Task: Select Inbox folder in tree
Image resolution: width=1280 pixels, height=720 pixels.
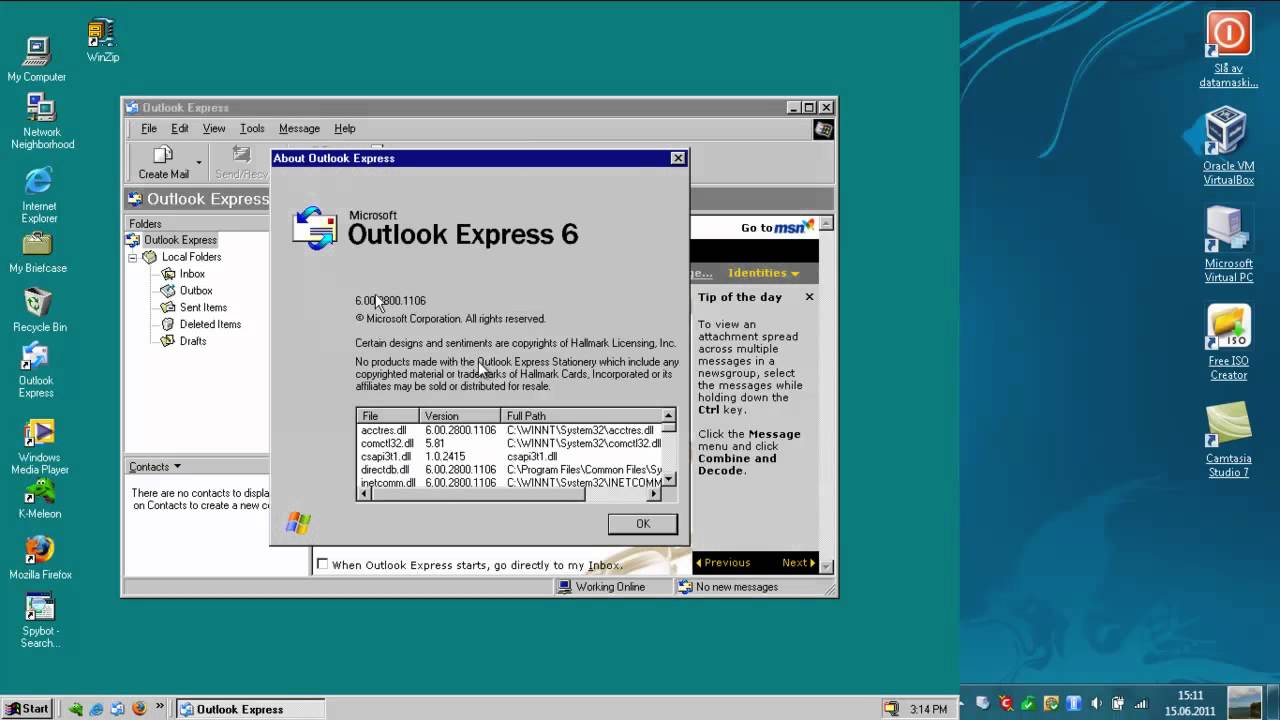Action: [192, 274]
